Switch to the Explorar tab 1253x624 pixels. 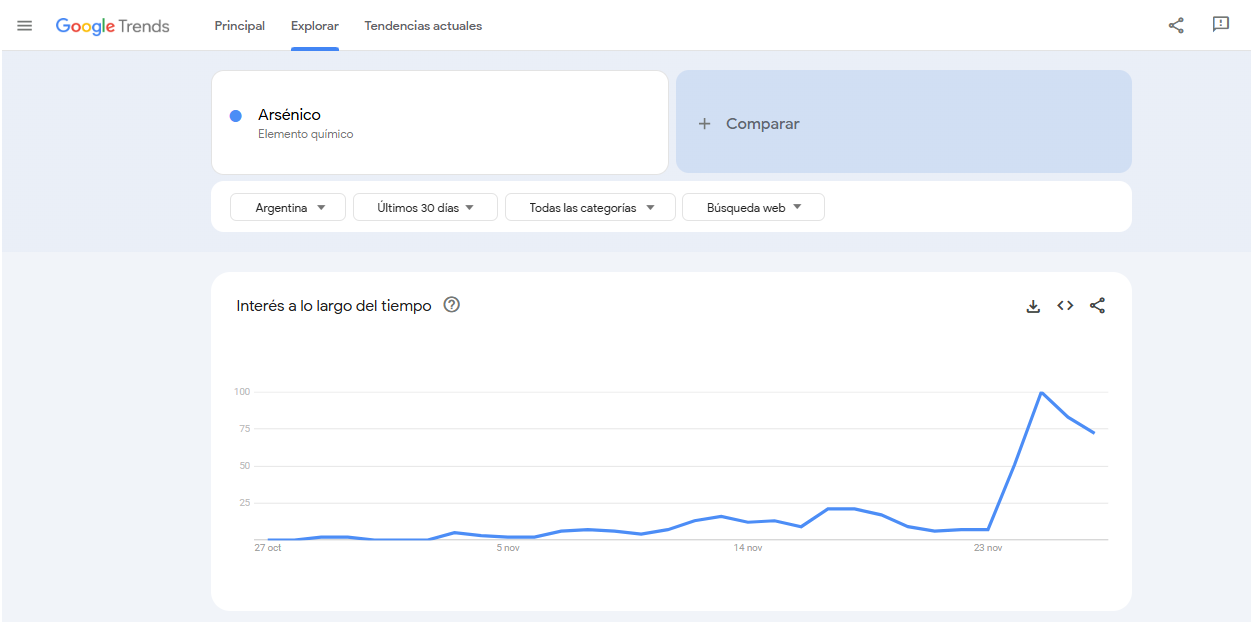315,26
